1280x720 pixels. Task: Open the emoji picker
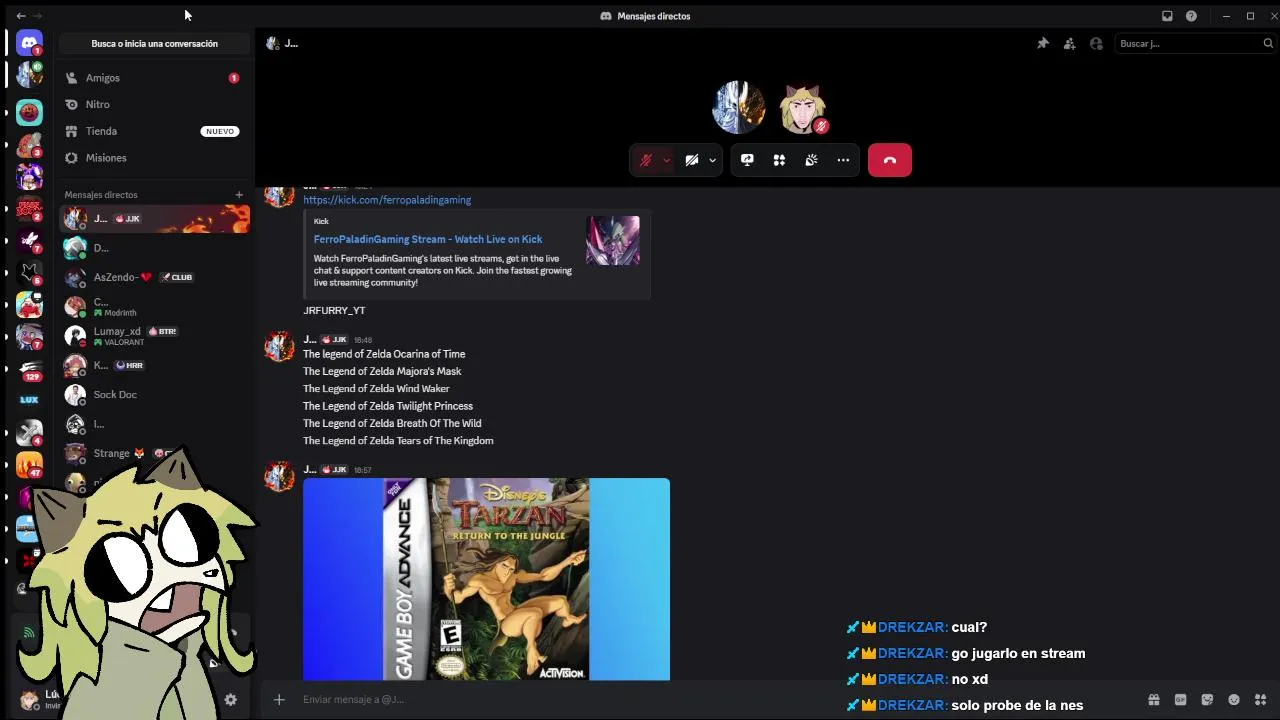pyautogui.click(x=1234, y=700)
